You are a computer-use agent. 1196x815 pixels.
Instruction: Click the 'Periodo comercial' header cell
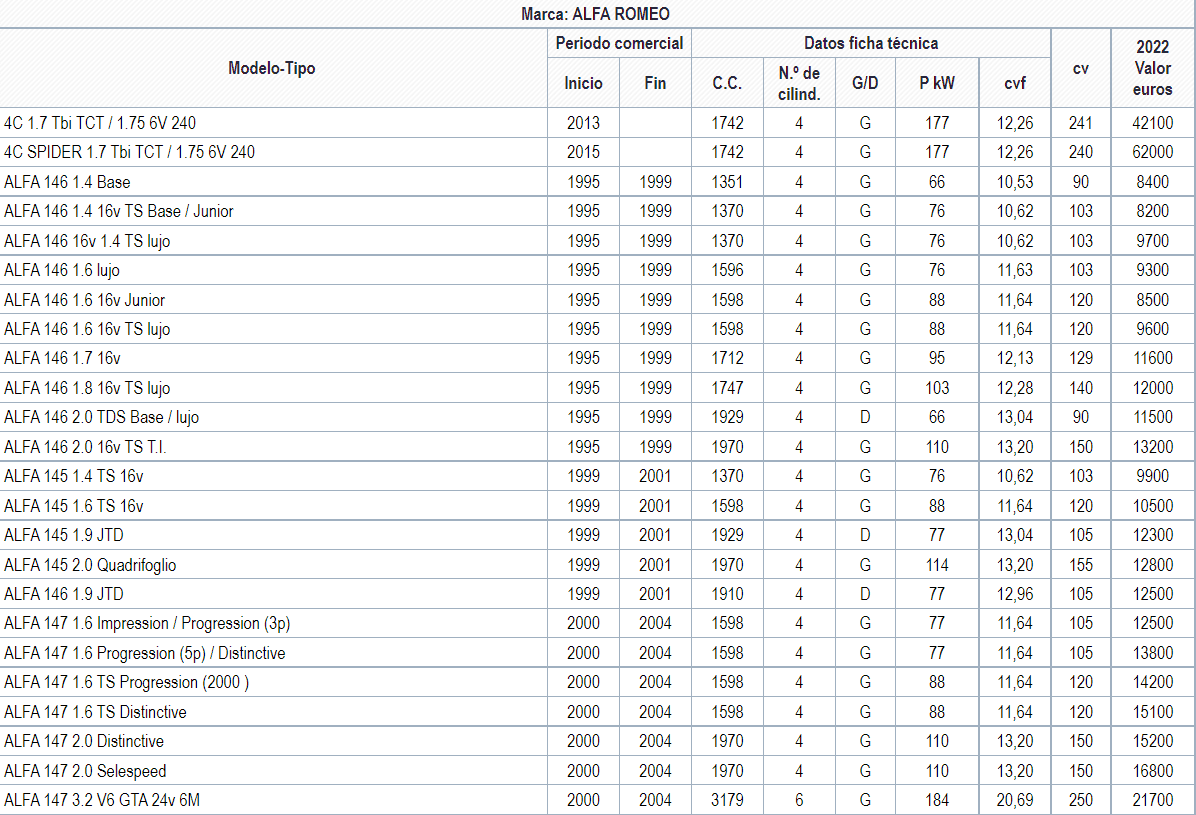pyautogui.click(x=619, y=43)
